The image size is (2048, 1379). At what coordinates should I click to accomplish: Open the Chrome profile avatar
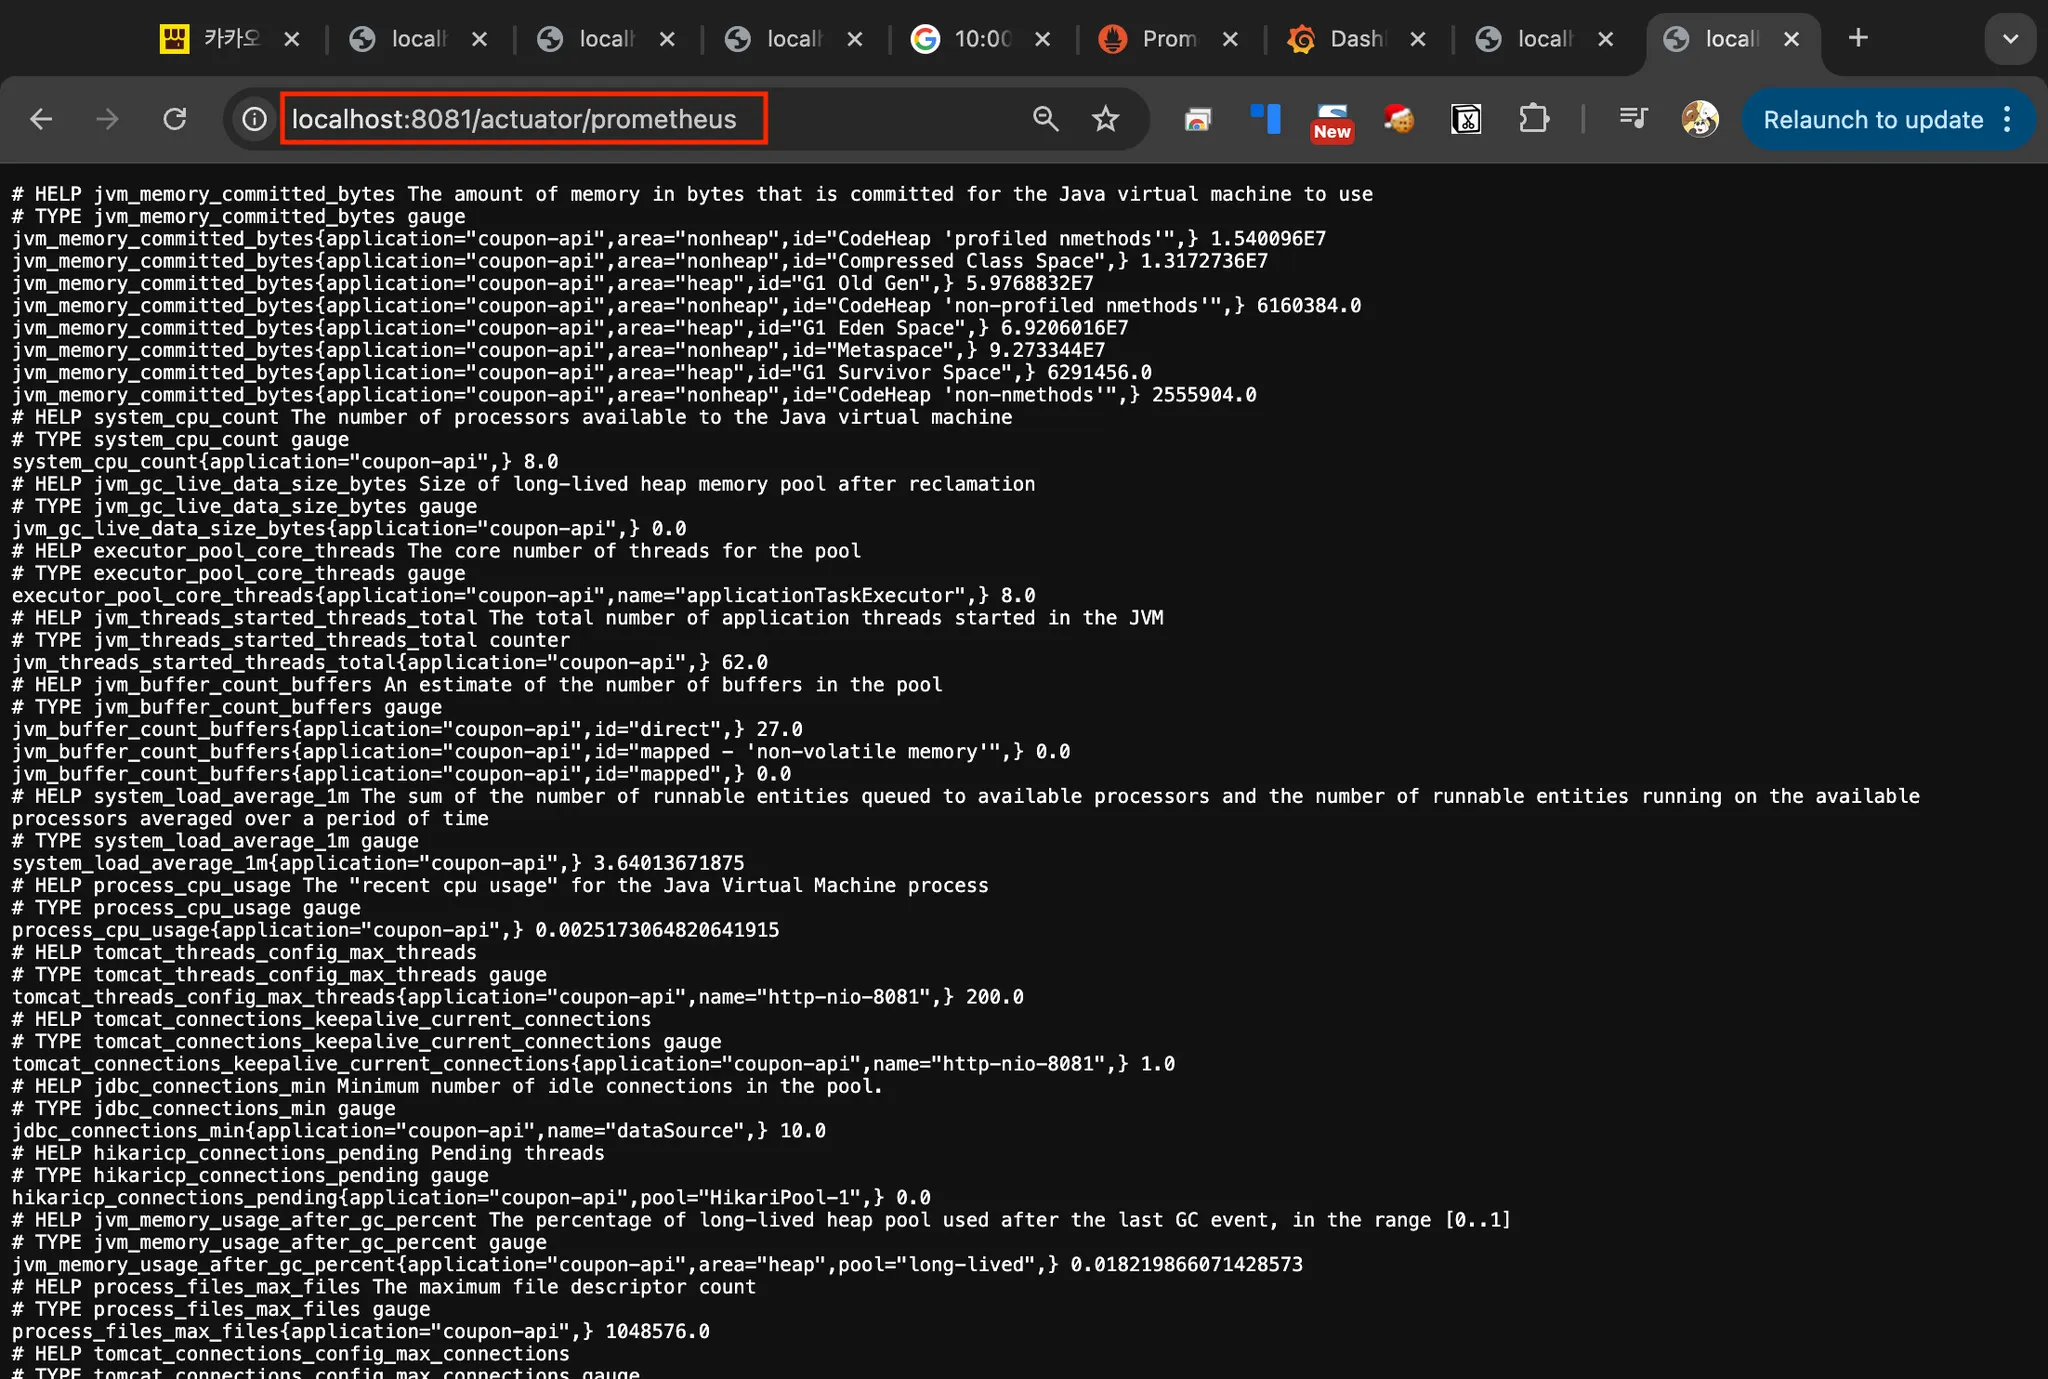point(1699,119)
